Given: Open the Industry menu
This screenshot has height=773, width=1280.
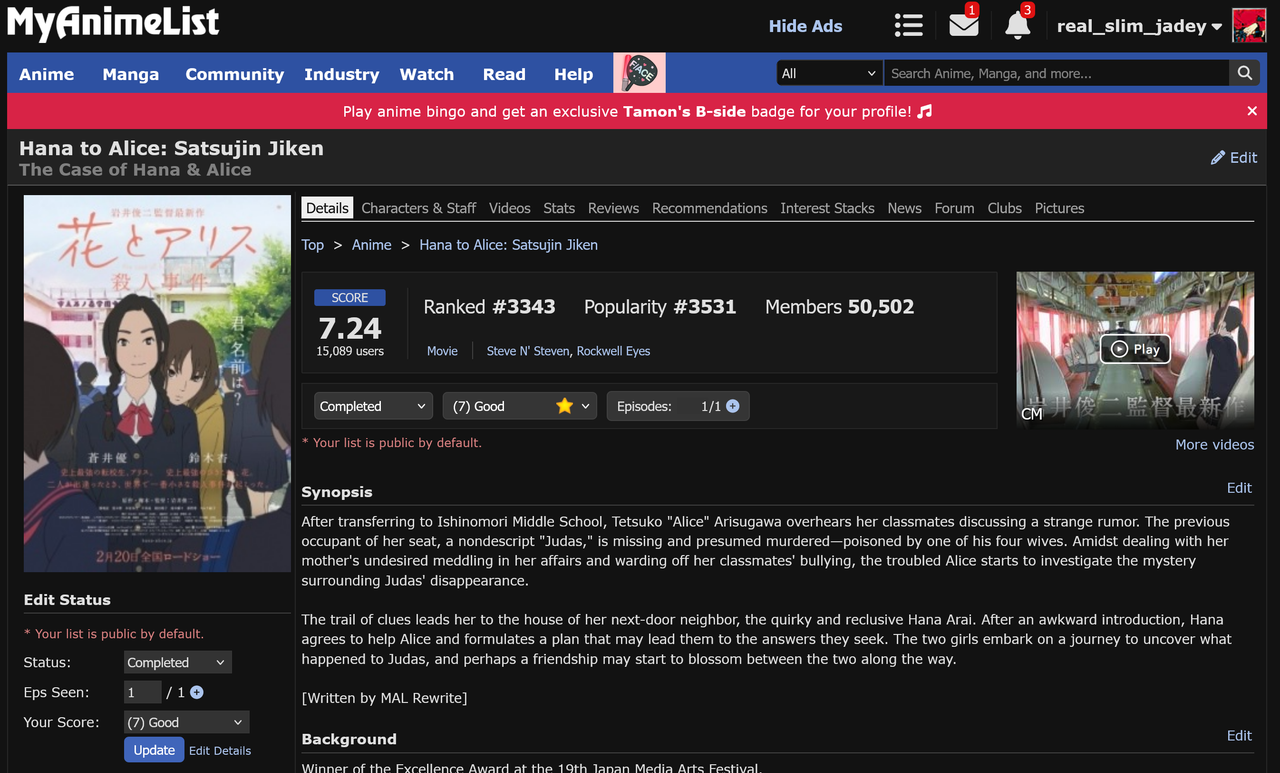Looking at the screenshot, I should (x=342, y=74).
